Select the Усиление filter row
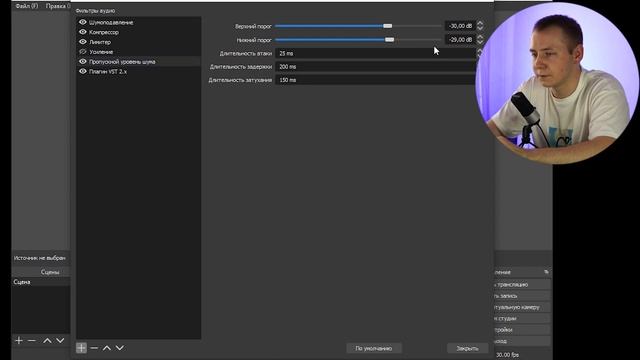 (x=138, y=52)
